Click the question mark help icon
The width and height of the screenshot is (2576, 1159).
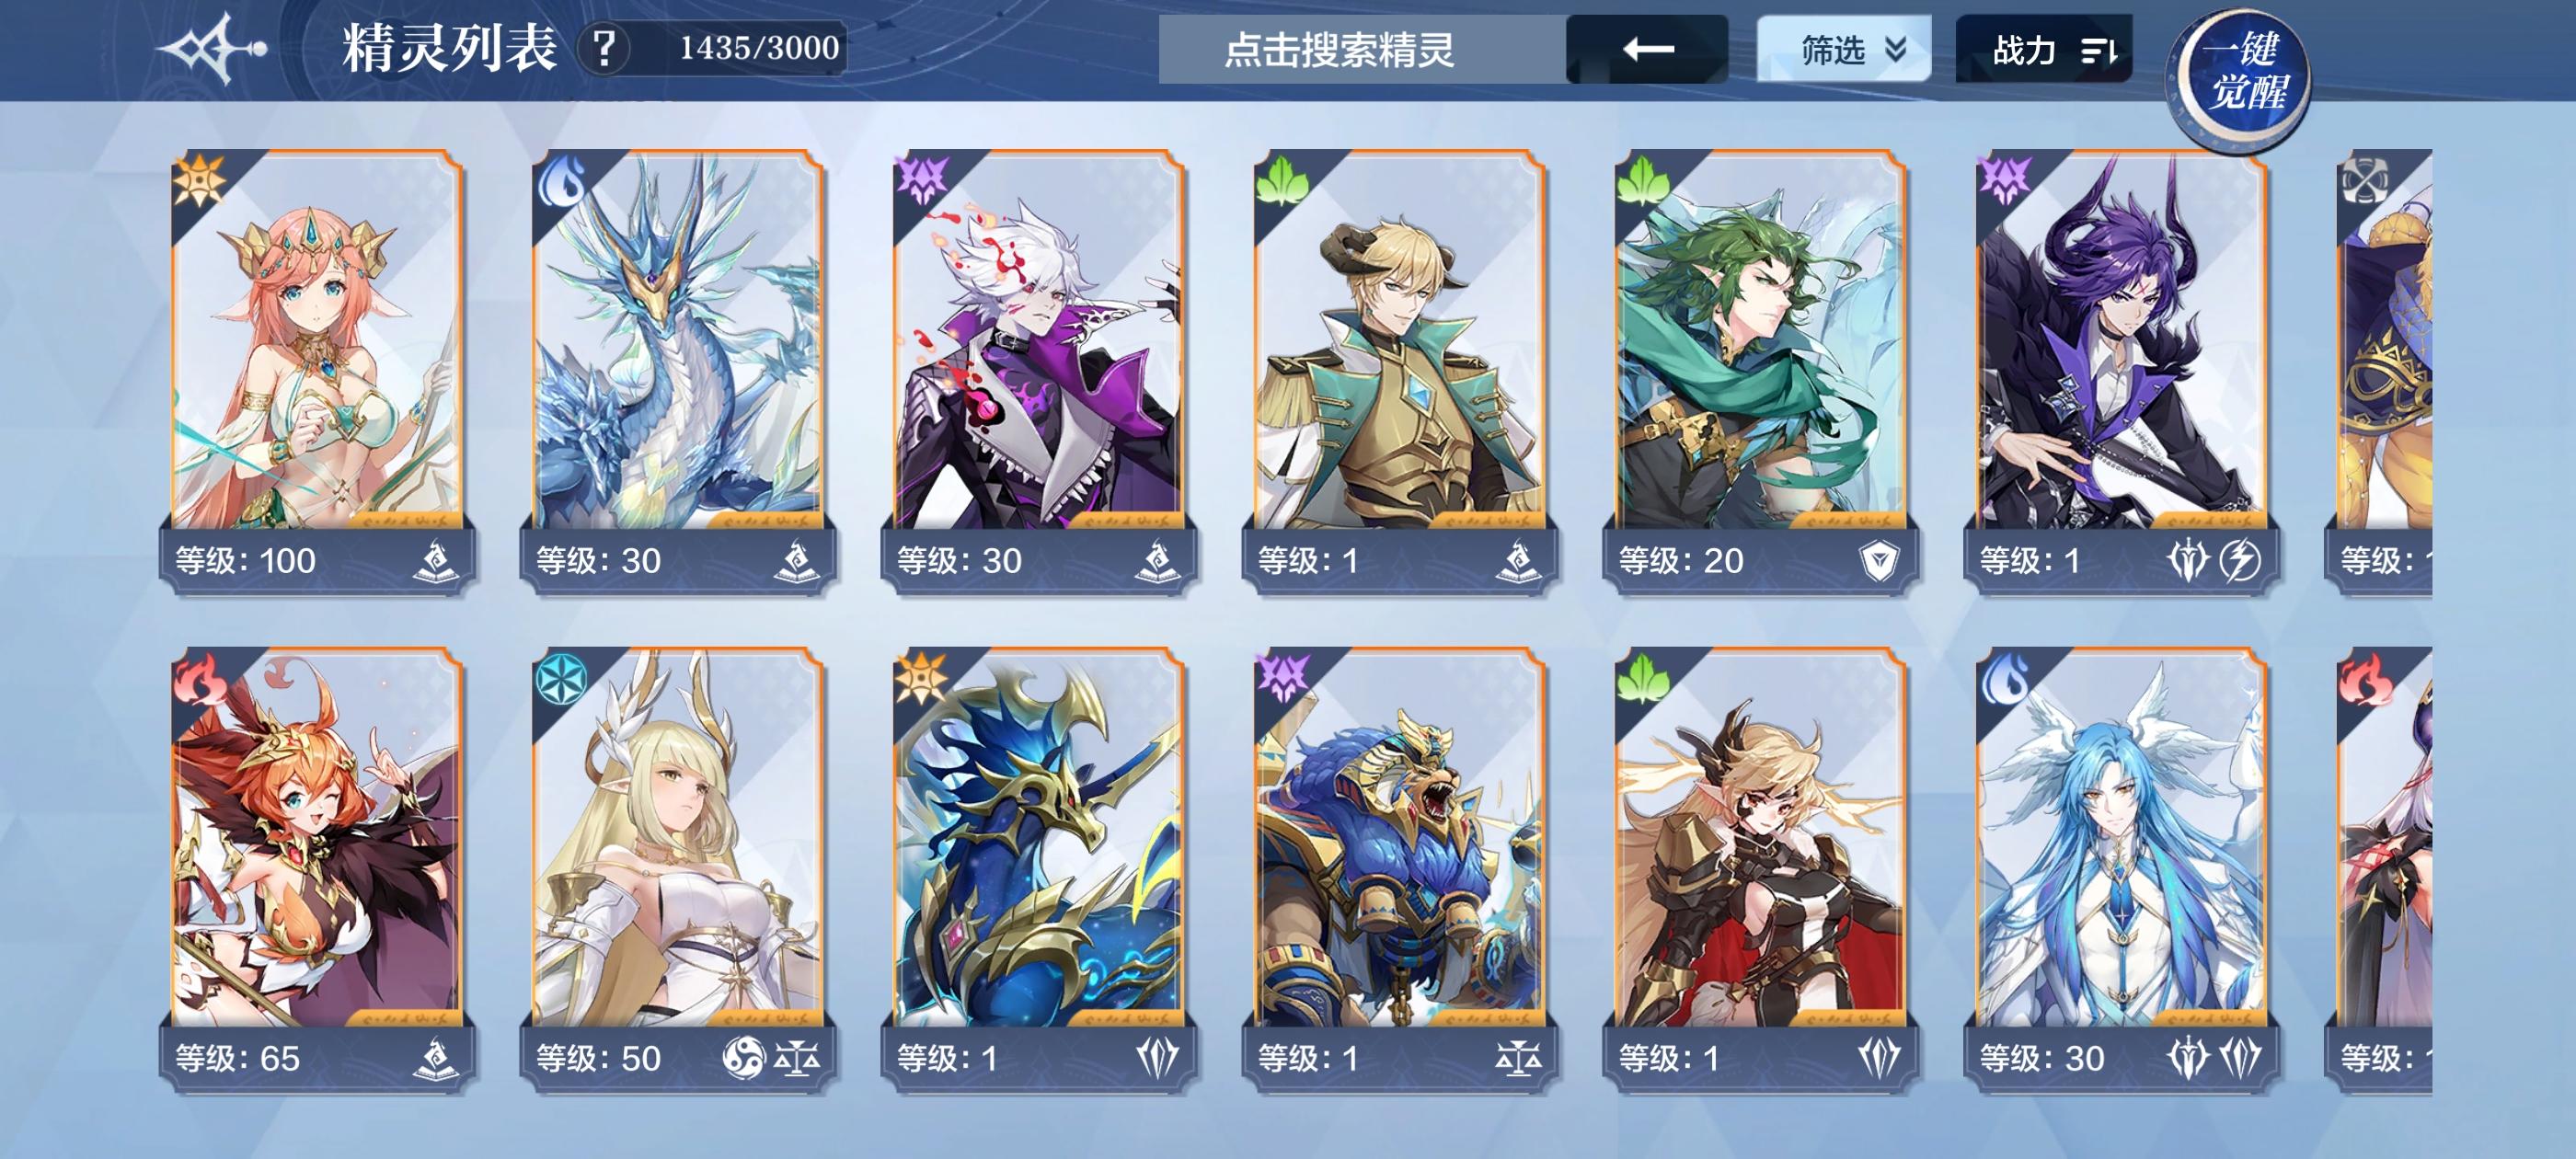click(x=603, y=47)
